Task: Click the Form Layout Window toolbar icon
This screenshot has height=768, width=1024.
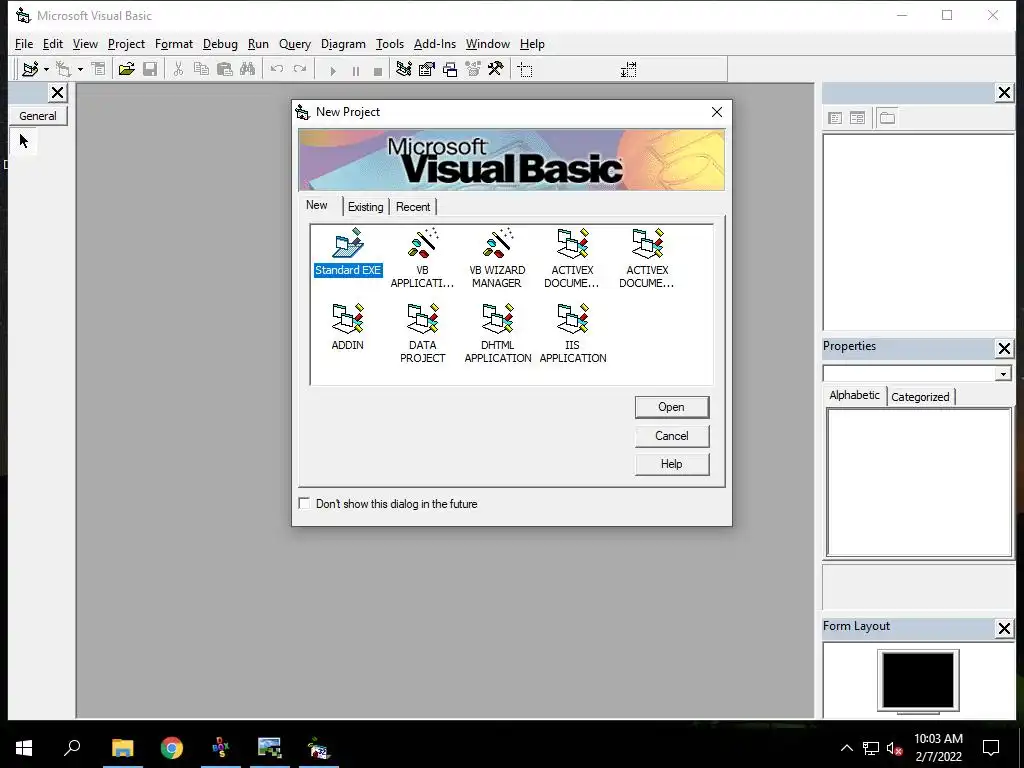Action: (x=450, y=69)
